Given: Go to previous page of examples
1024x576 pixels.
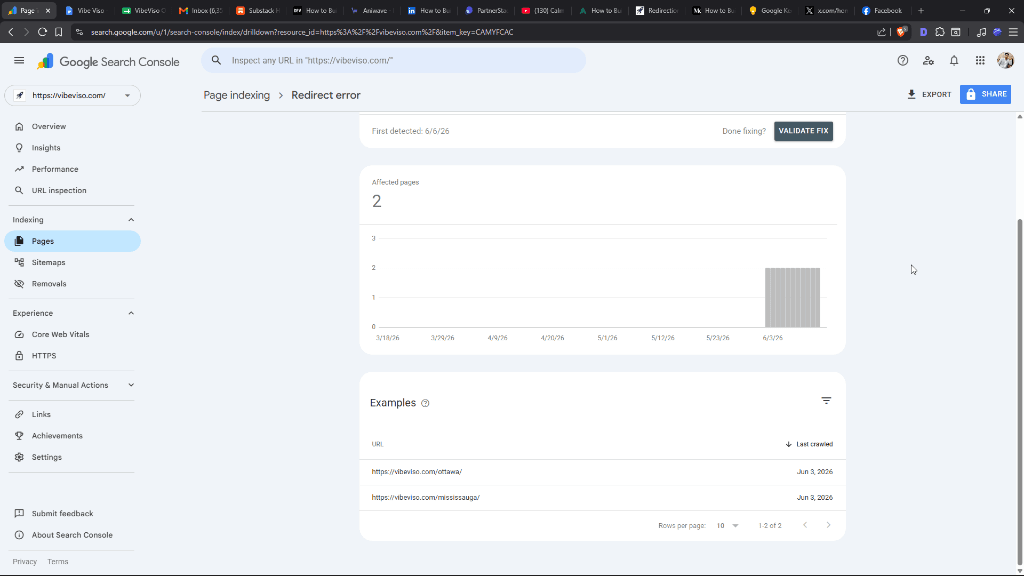Looking at the screenshot, I should 805,525.
